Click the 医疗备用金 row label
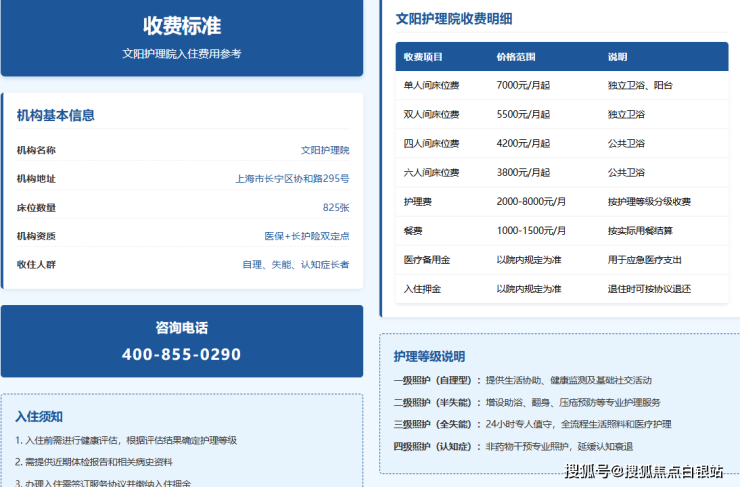This screenshot has height=487, width=740. point(427,260)
